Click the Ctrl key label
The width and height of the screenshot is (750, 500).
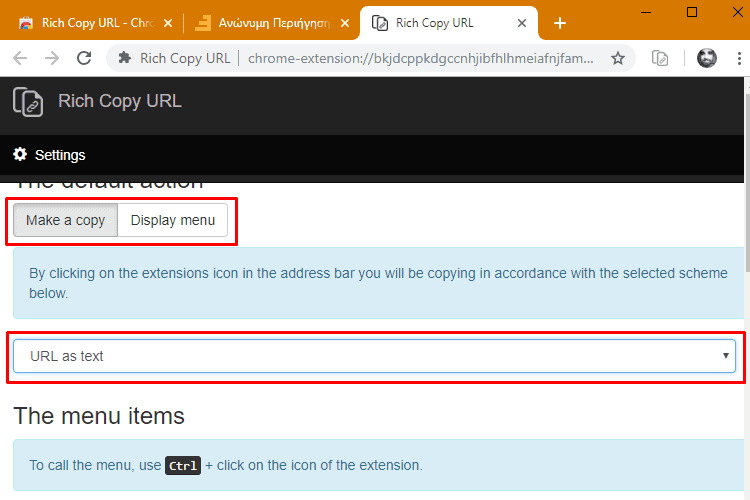tap(183, 466)
